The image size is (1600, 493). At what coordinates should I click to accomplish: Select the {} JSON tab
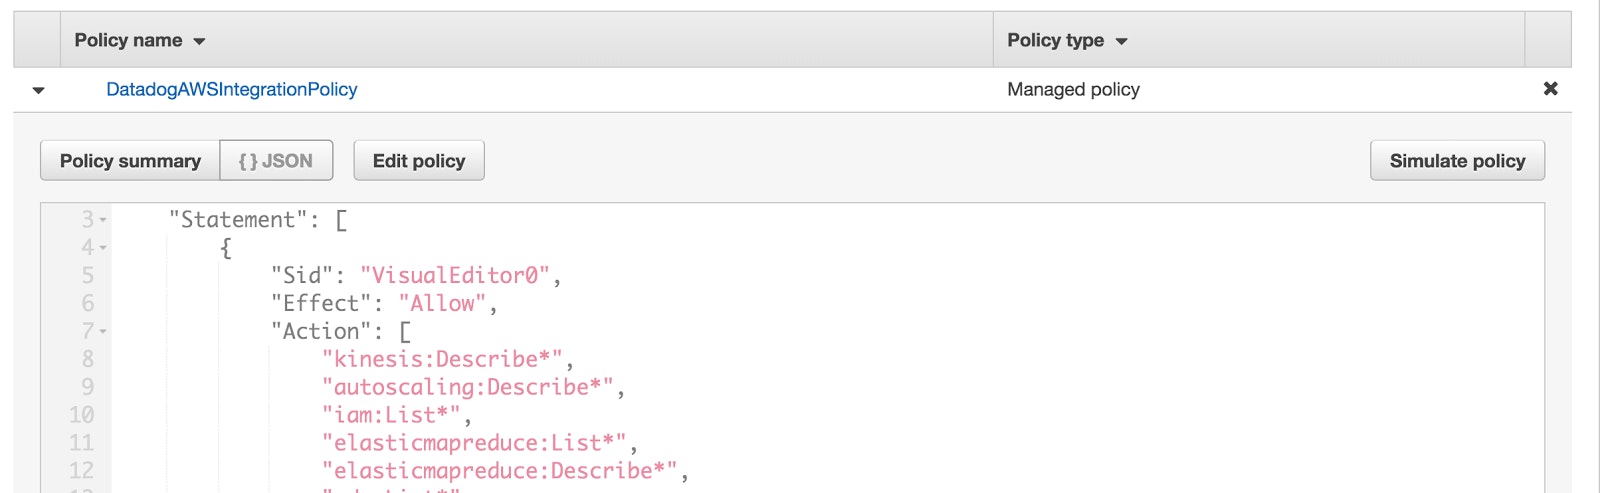click(276, 161)
